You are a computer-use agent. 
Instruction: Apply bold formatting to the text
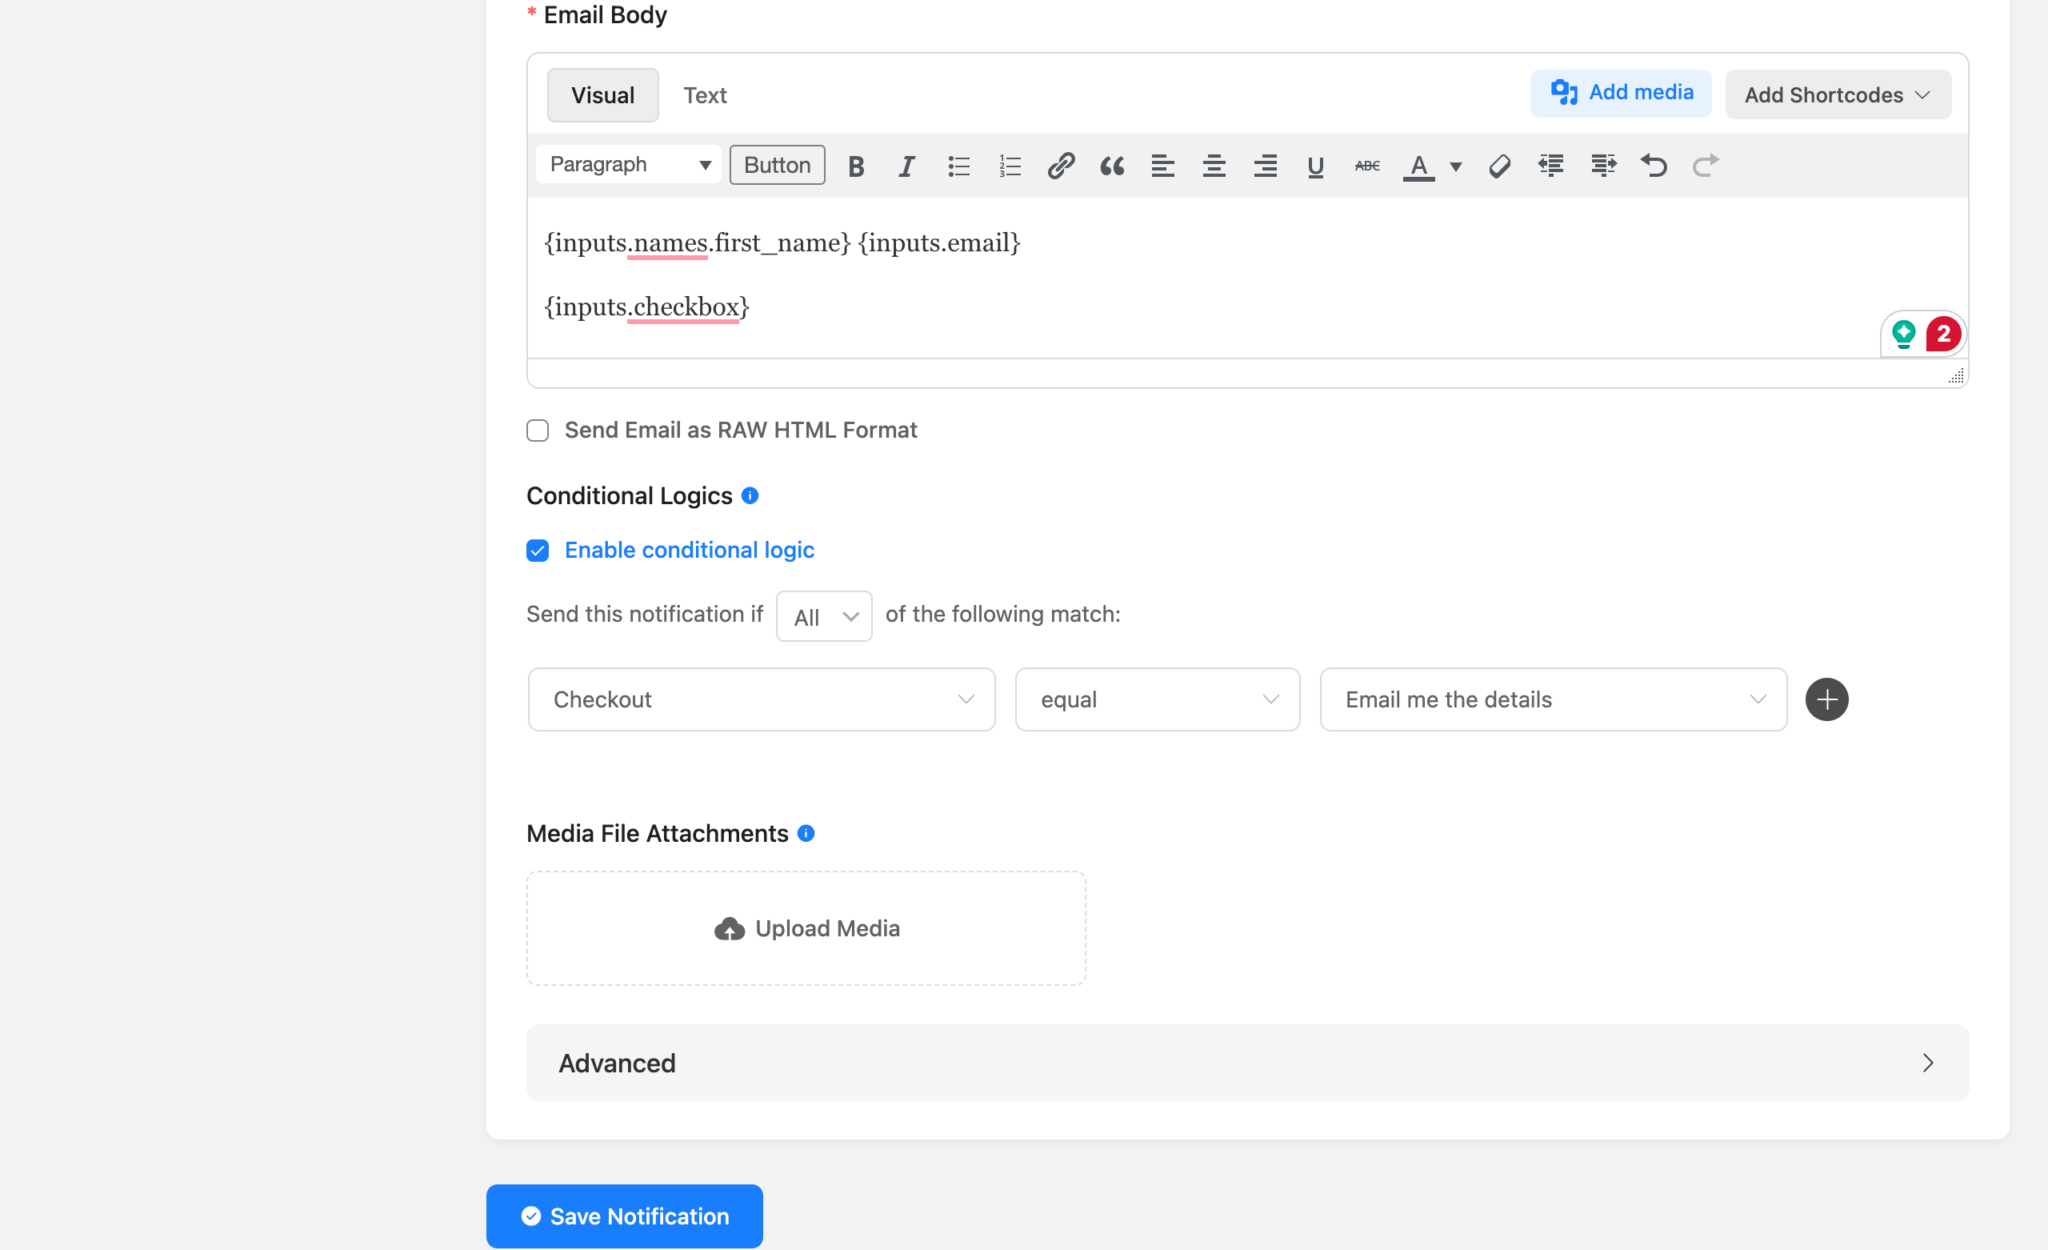tap(856, 165)
